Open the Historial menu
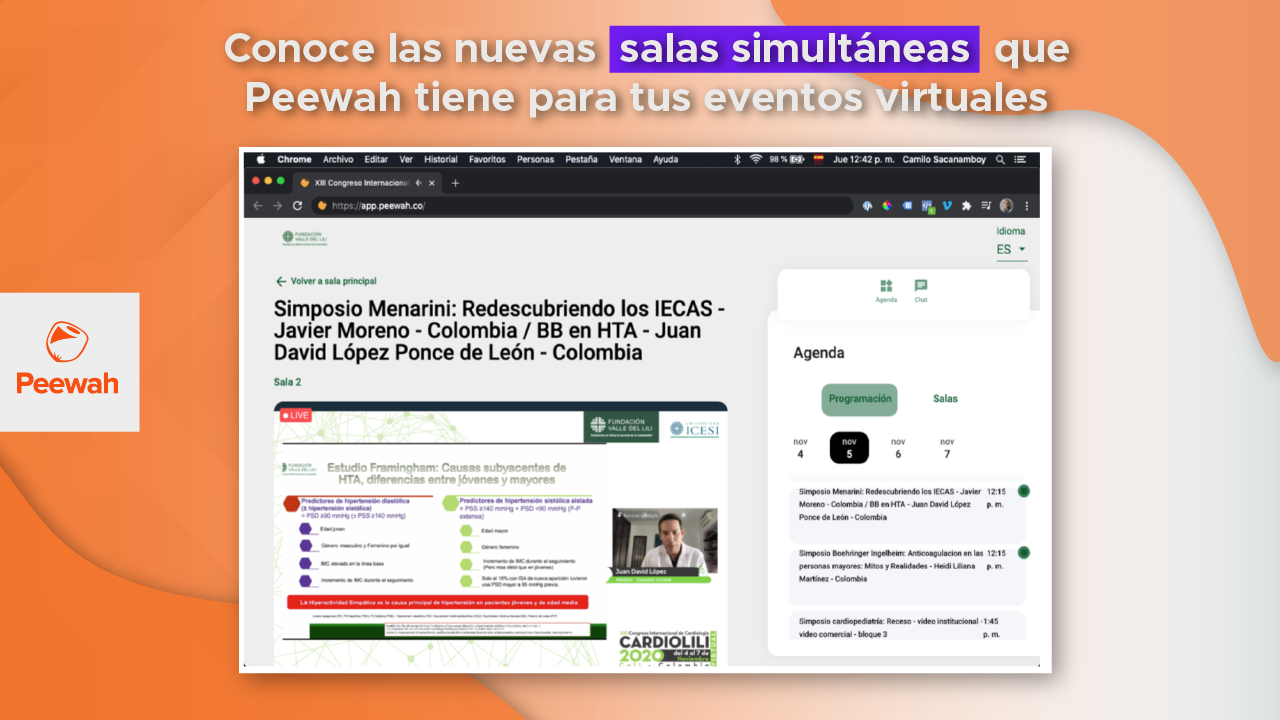1280x720 pixels. point(441,159)
